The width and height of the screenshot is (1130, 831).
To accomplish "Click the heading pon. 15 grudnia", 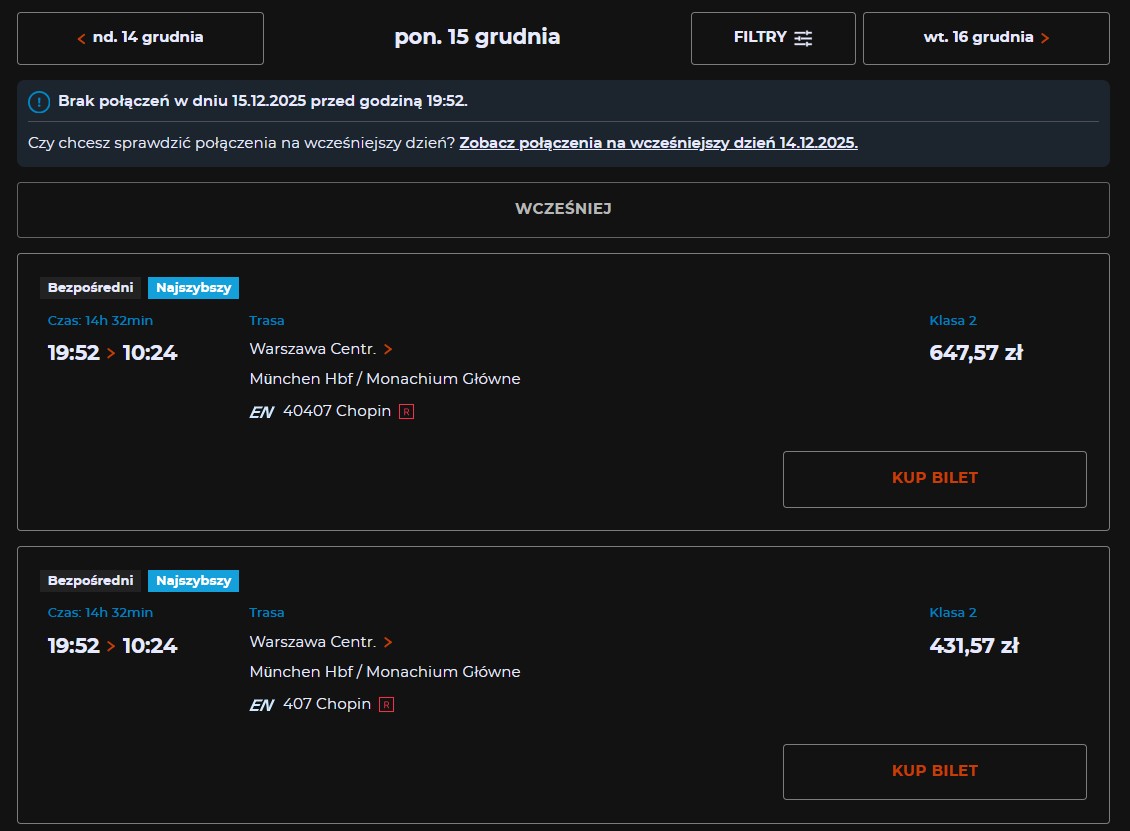I will click(x=477, y=37).
